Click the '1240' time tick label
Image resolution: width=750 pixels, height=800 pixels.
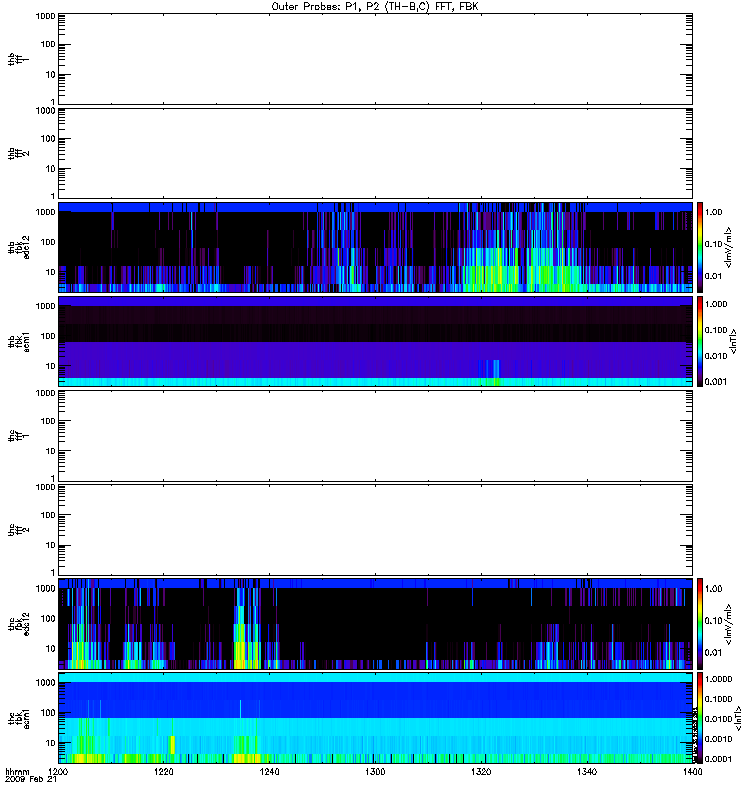coord(269,772)
